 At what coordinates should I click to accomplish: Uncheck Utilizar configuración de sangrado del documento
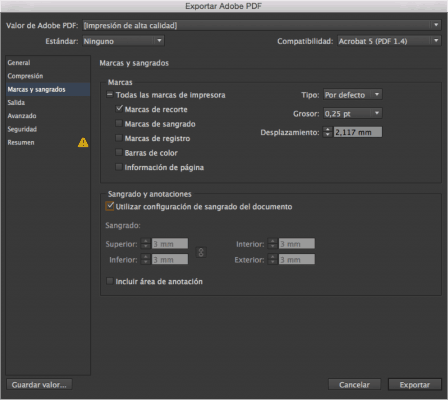click(x=110, y=206)
